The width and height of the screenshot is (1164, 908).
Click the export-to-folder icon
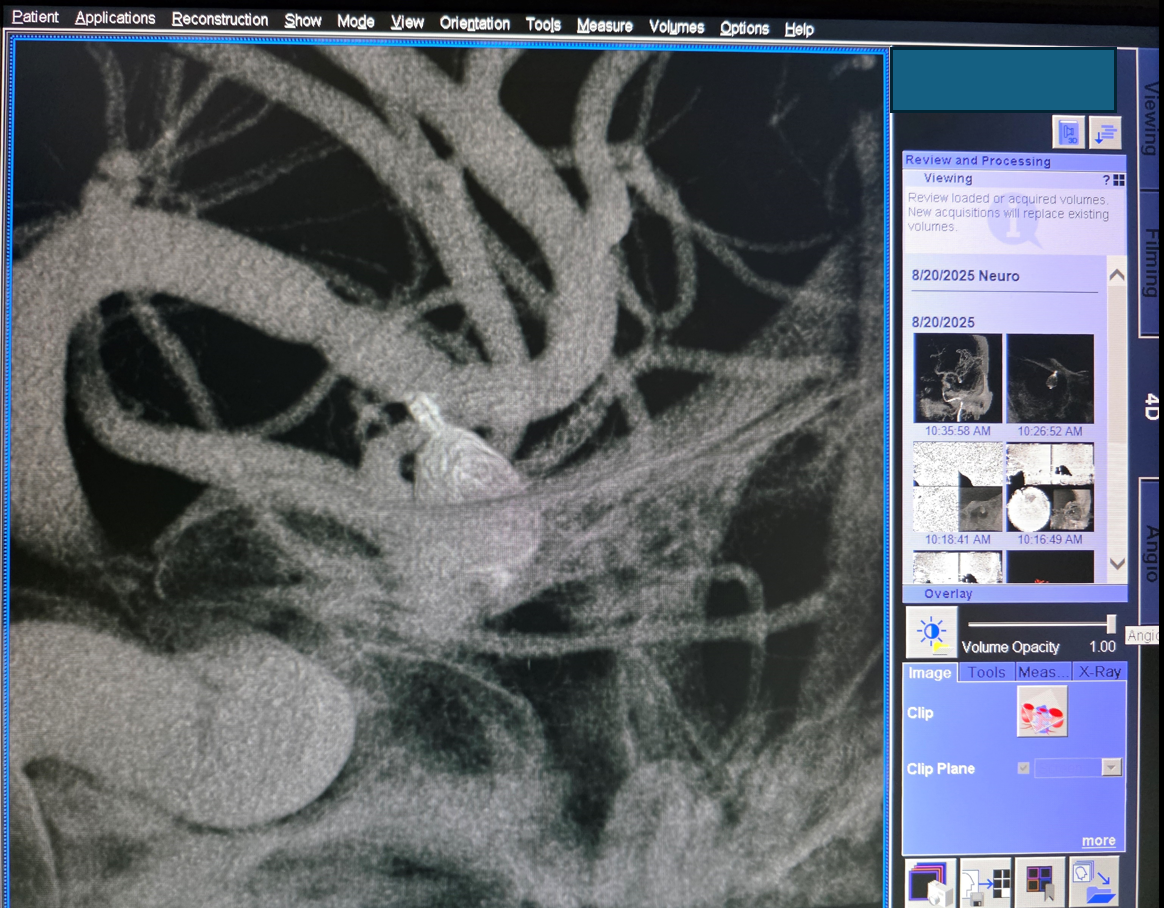[x=1093, y=882]
